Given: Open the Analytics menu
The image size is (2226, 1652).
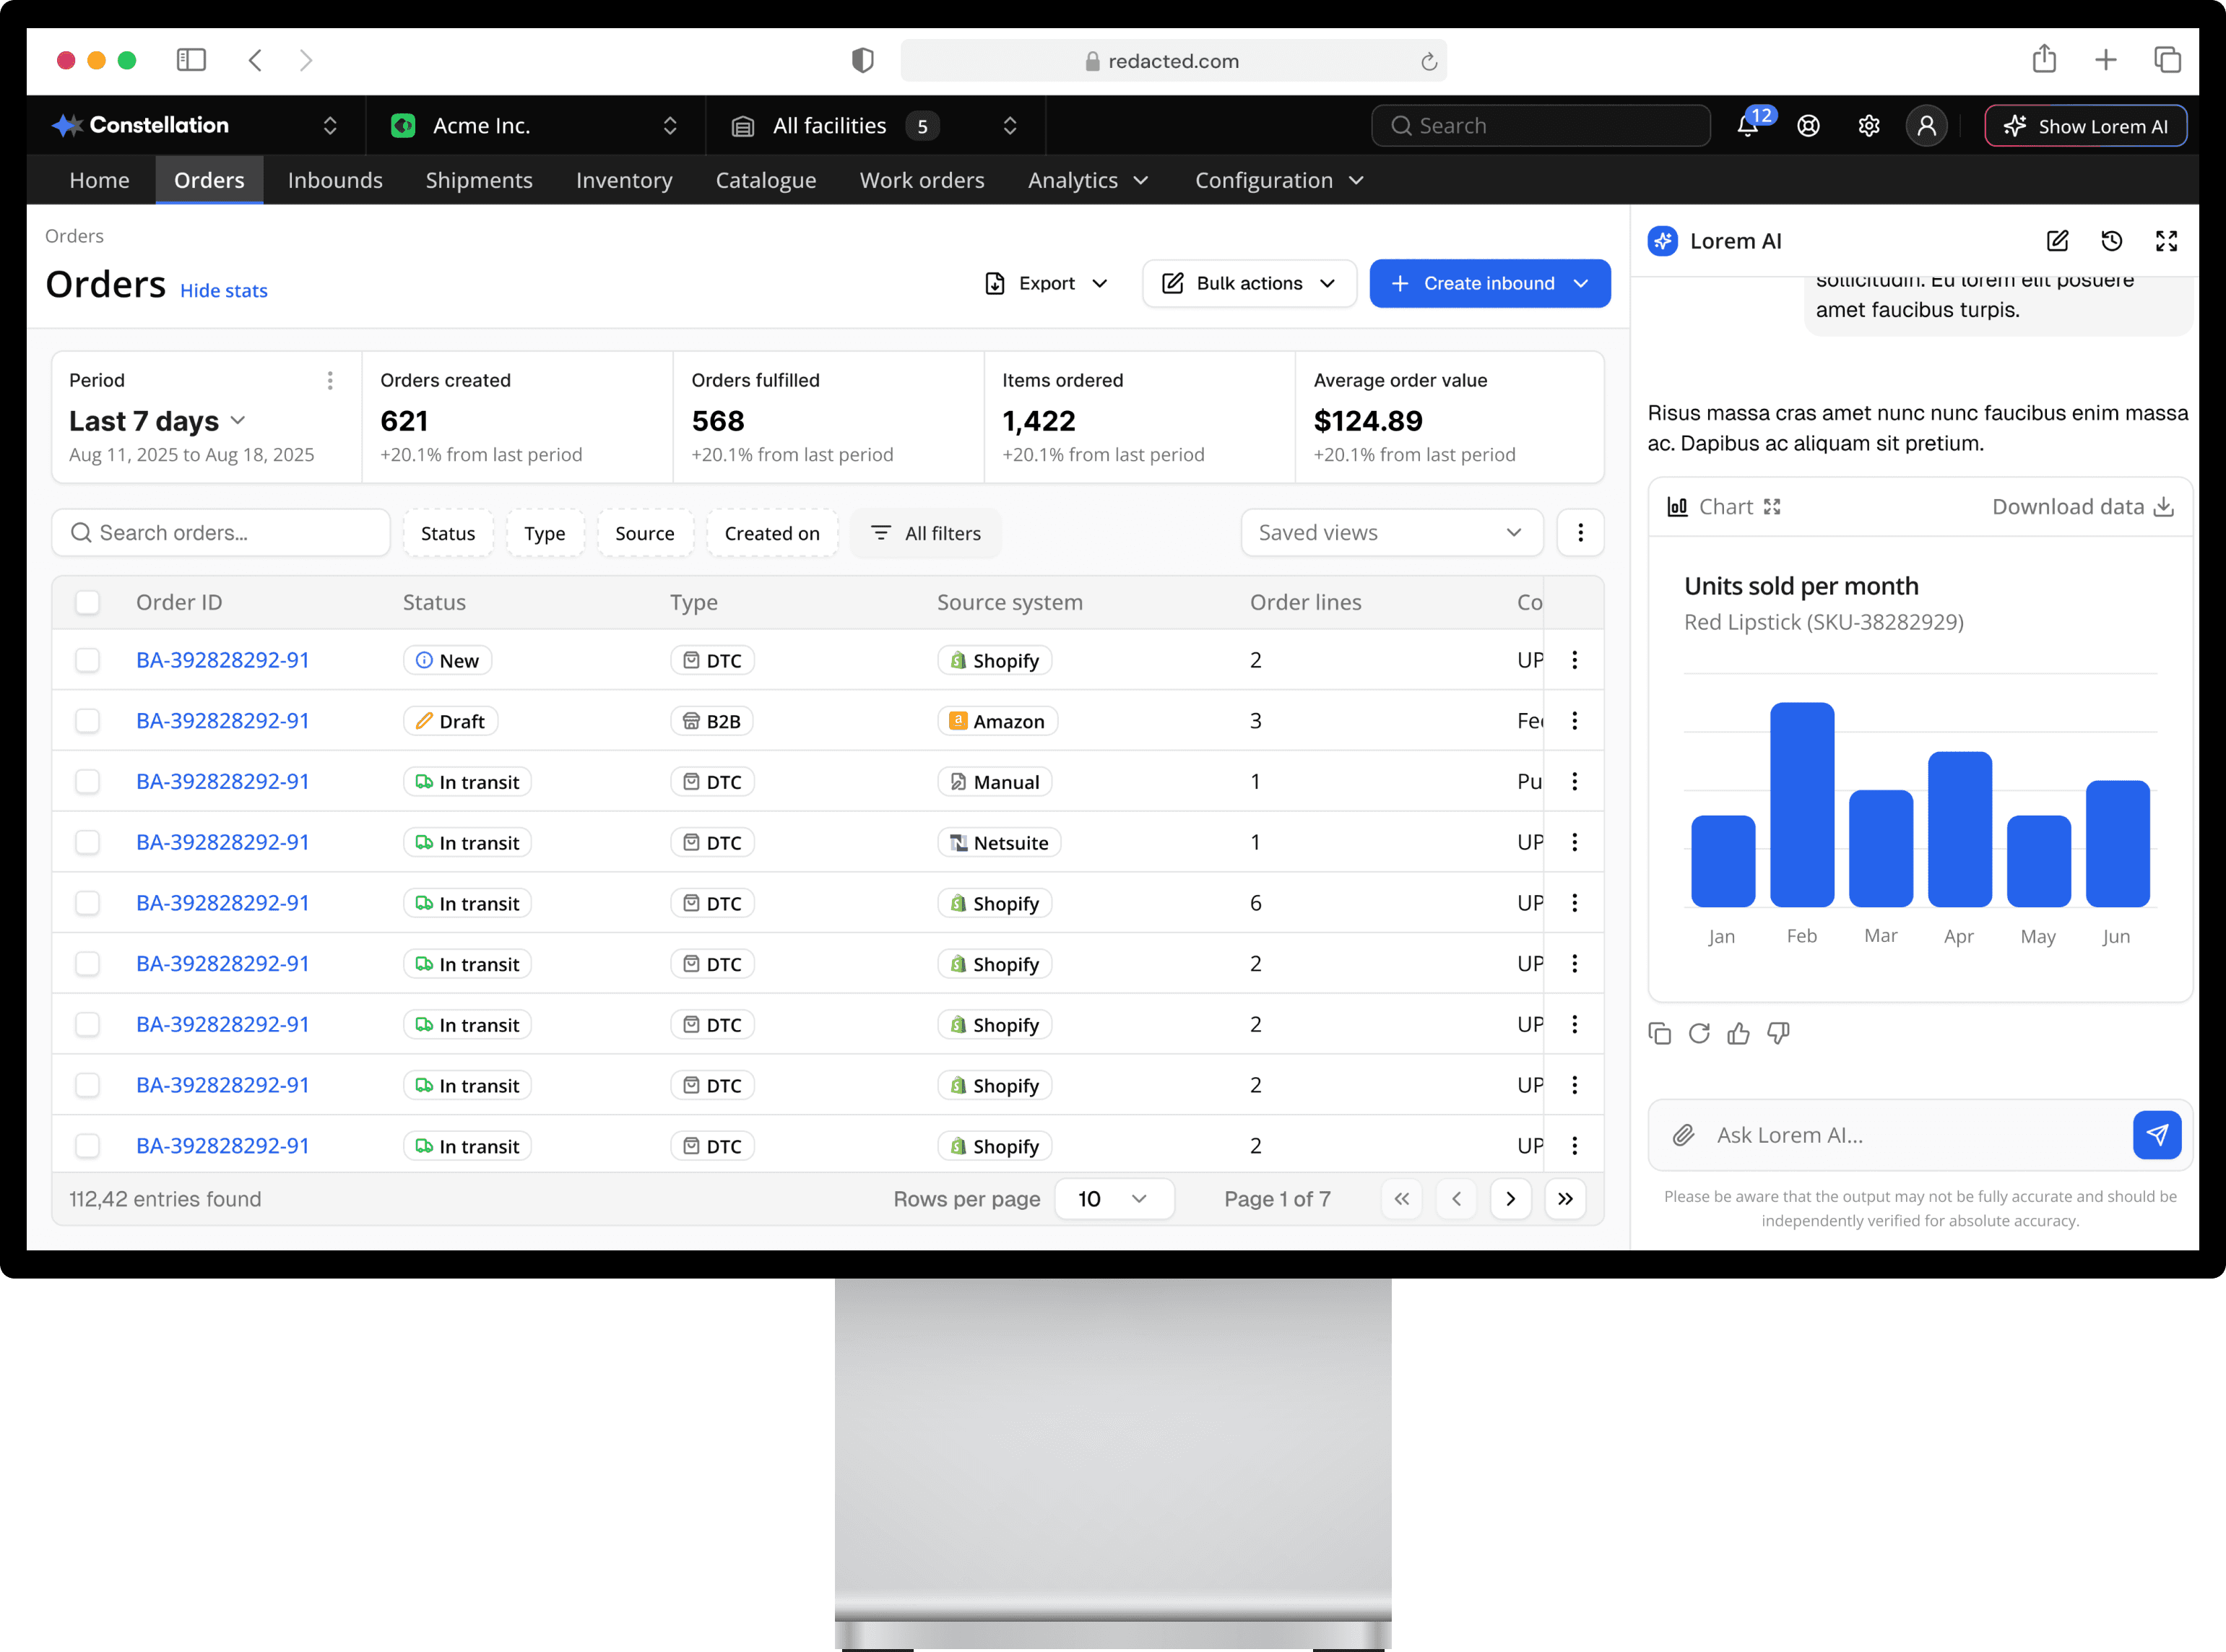Looking at the screenshot, I should (1089, 180).
